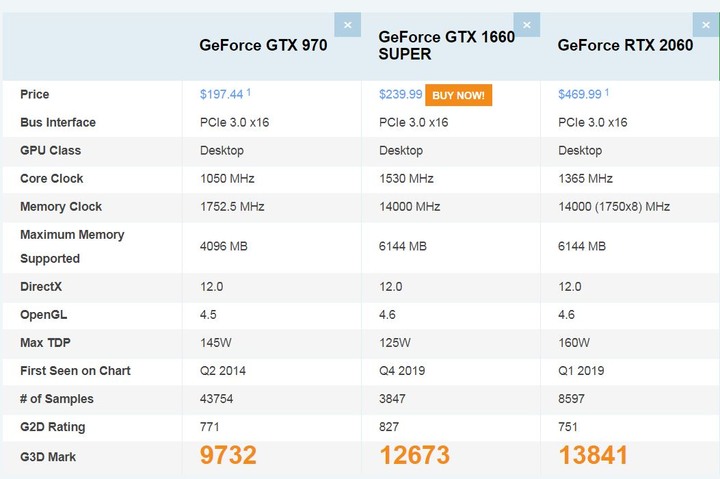Click the 1050 MHz core clock value
The height and width of the screenshot is (479, 720).
tap(227, 178)
